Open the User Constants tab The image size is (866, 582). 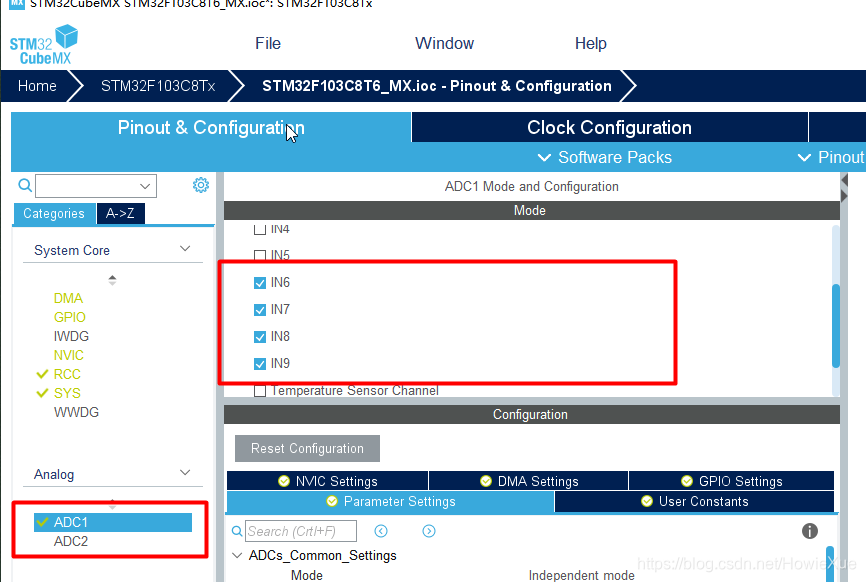pyautogui.click(x=694, y=501)
